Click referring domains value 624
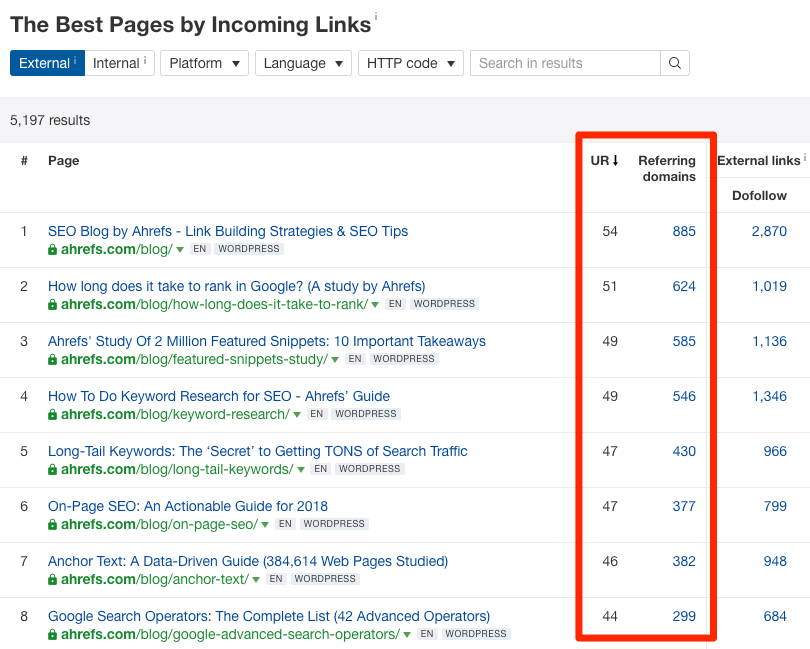 tap(684, 286)
